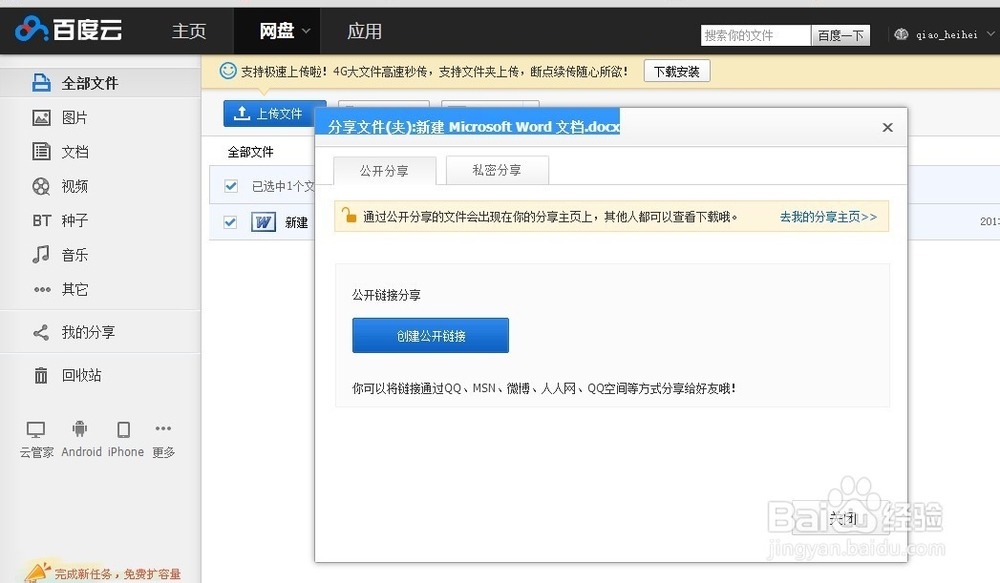Open the 主页 home tab
1000x583 pixels.
coord(189,31)
